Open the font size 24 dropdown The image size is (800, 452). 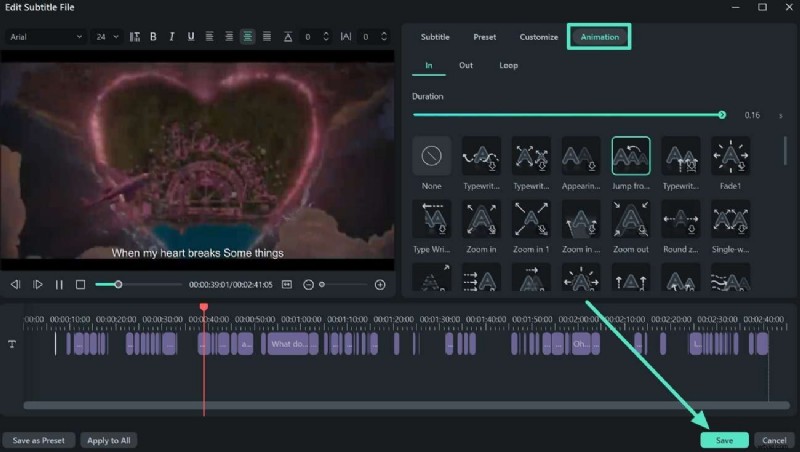[107, 37]
